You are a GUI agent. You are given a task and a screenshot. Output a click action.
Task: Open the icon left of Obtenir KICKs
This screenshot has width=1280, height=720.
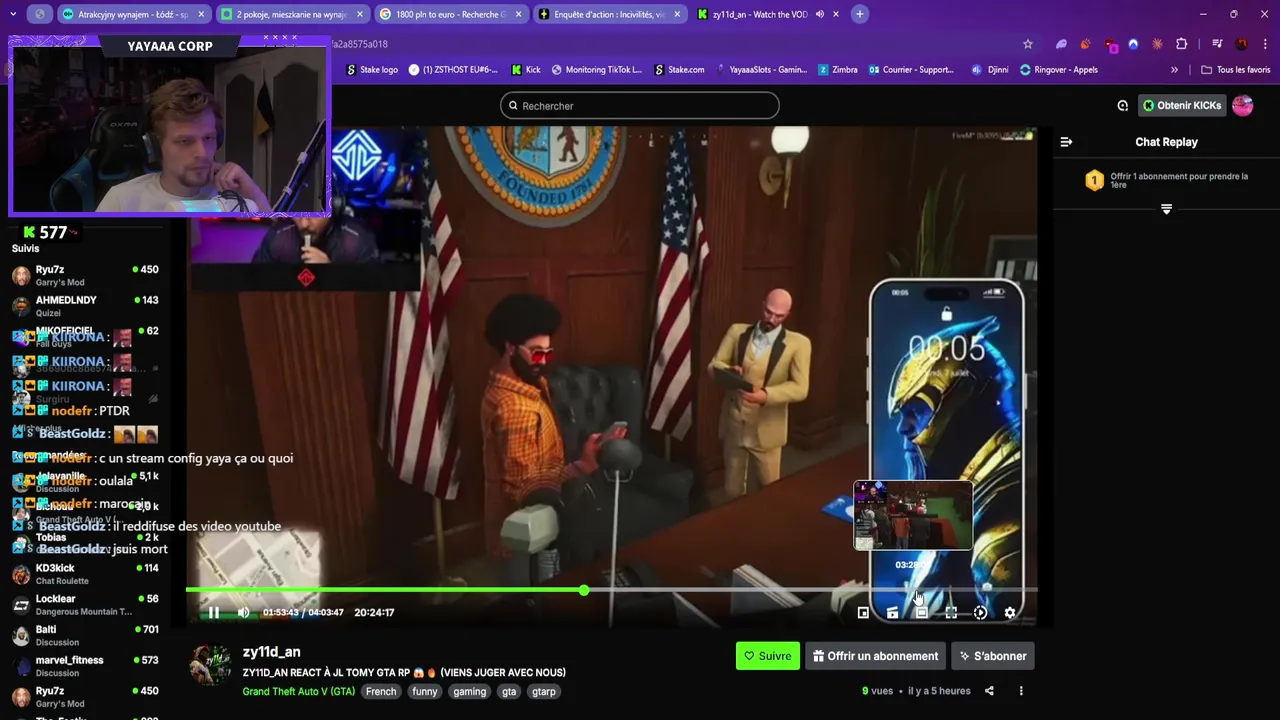(1122, 105)
